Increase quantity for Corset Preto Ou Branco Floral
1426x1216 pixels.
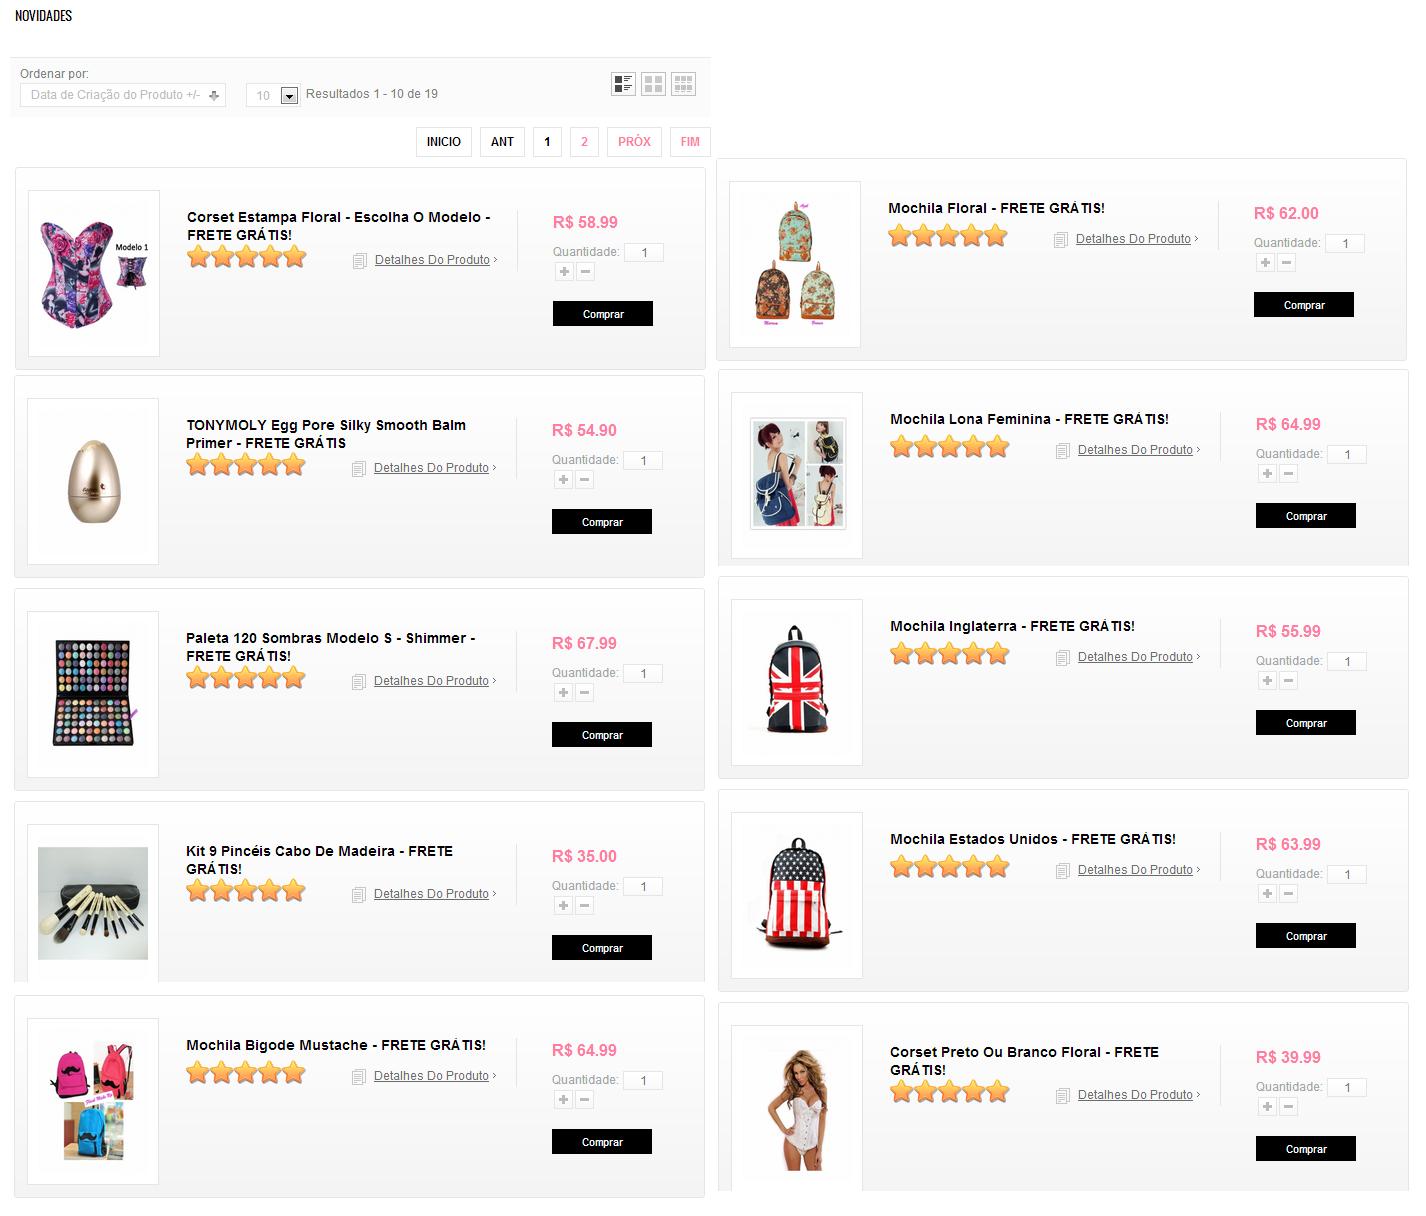pos(1267,1107)
